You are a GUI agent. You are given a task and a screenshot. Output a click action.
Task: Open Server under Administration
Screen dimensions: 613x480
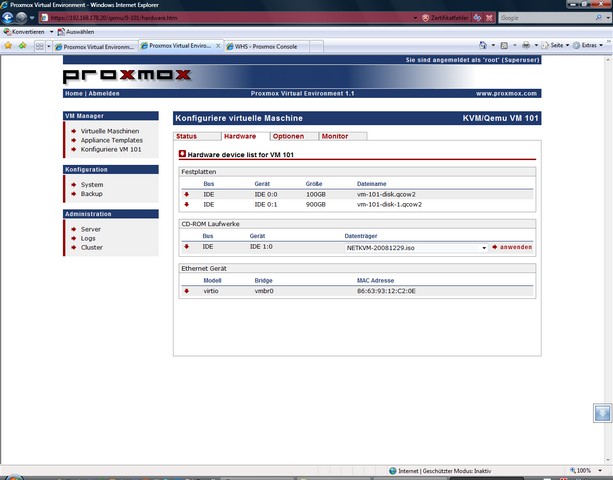91,229
